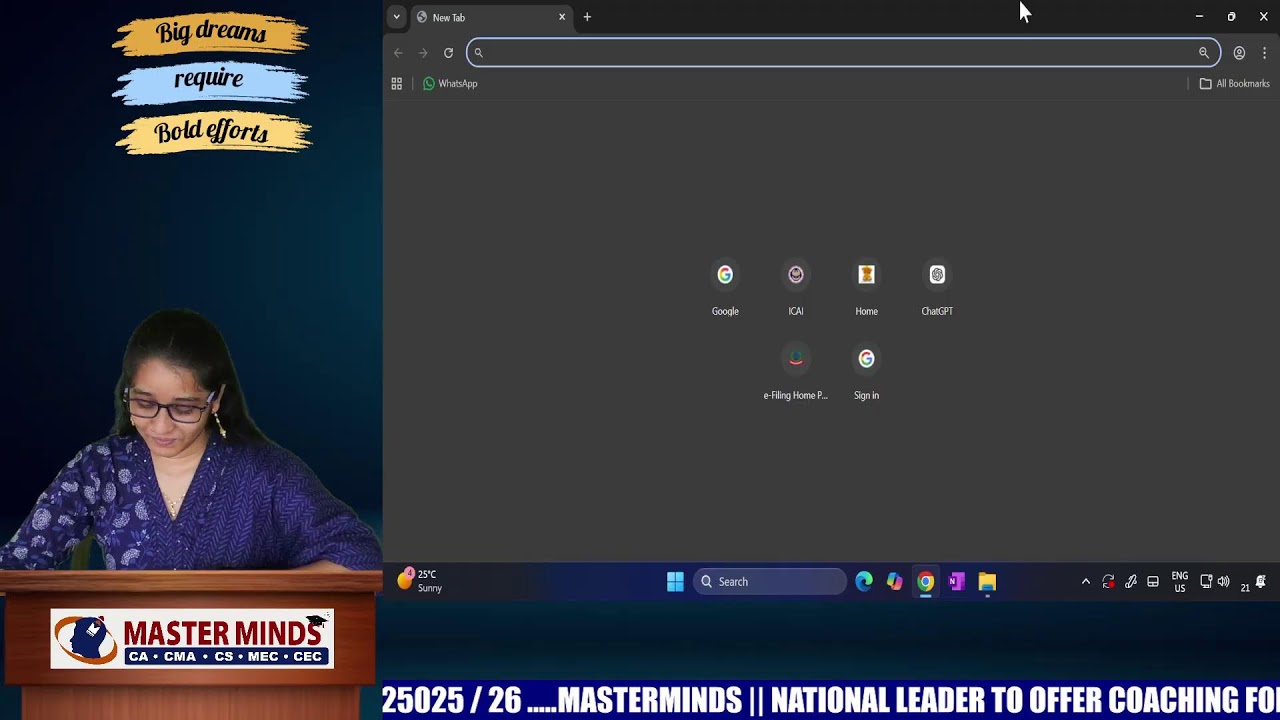The image size is (1280, 720).
Task: Open the e-Filing Home Page shortcut
Action: point(796,372)
